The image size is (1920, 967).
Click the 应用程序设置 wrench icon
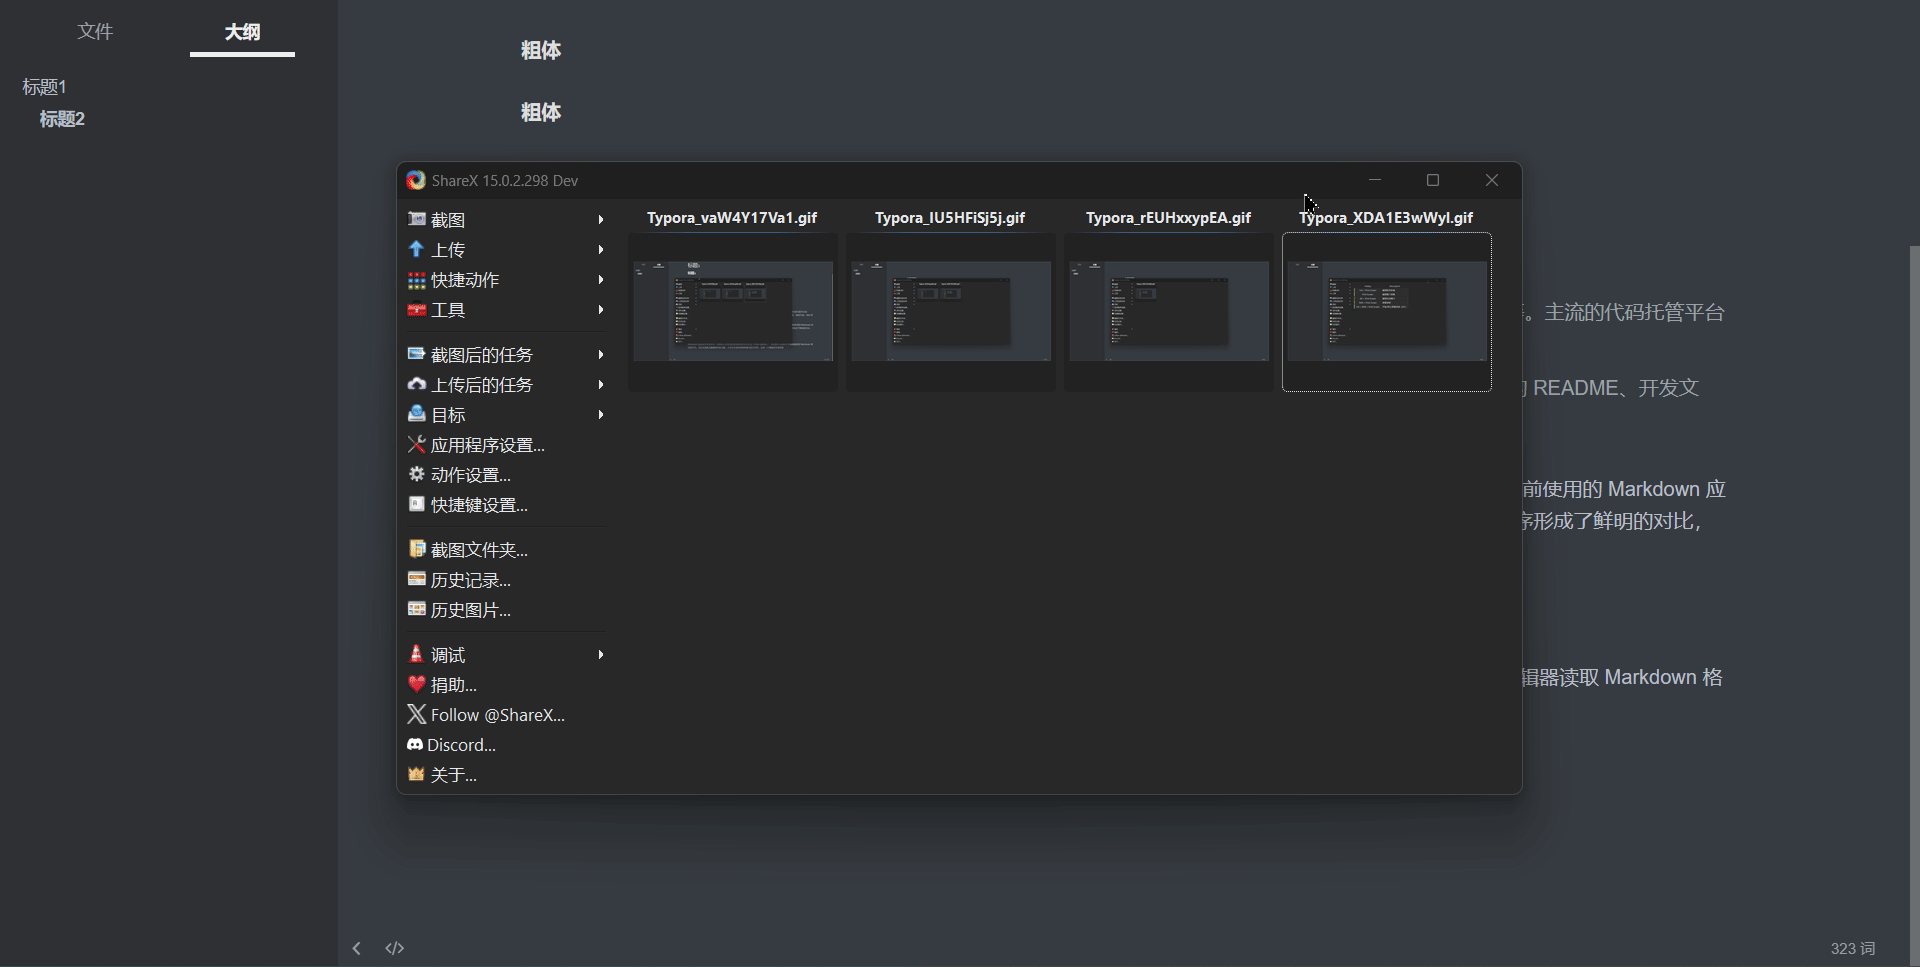tap(417, 444)
